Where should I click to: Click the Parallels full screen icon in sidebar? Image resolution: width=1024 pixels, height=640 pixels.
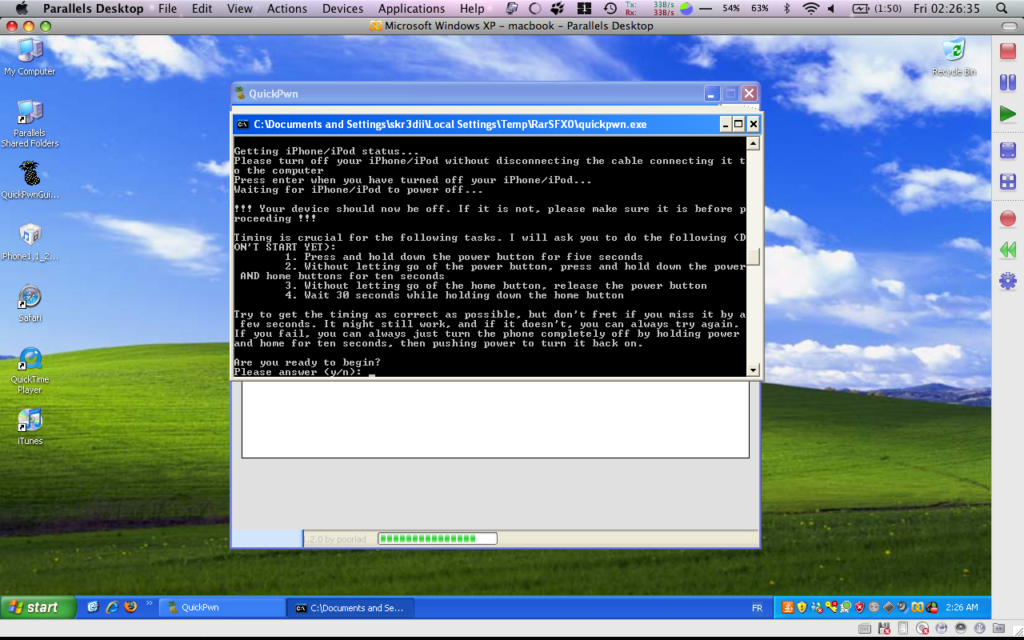click(x=1008, y=150)
